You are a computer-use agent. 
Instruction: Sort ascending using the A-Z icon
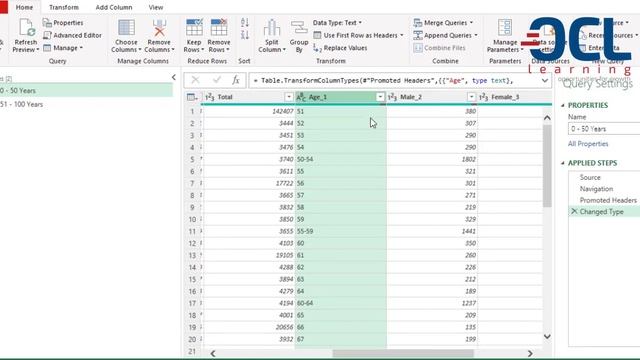245,22
